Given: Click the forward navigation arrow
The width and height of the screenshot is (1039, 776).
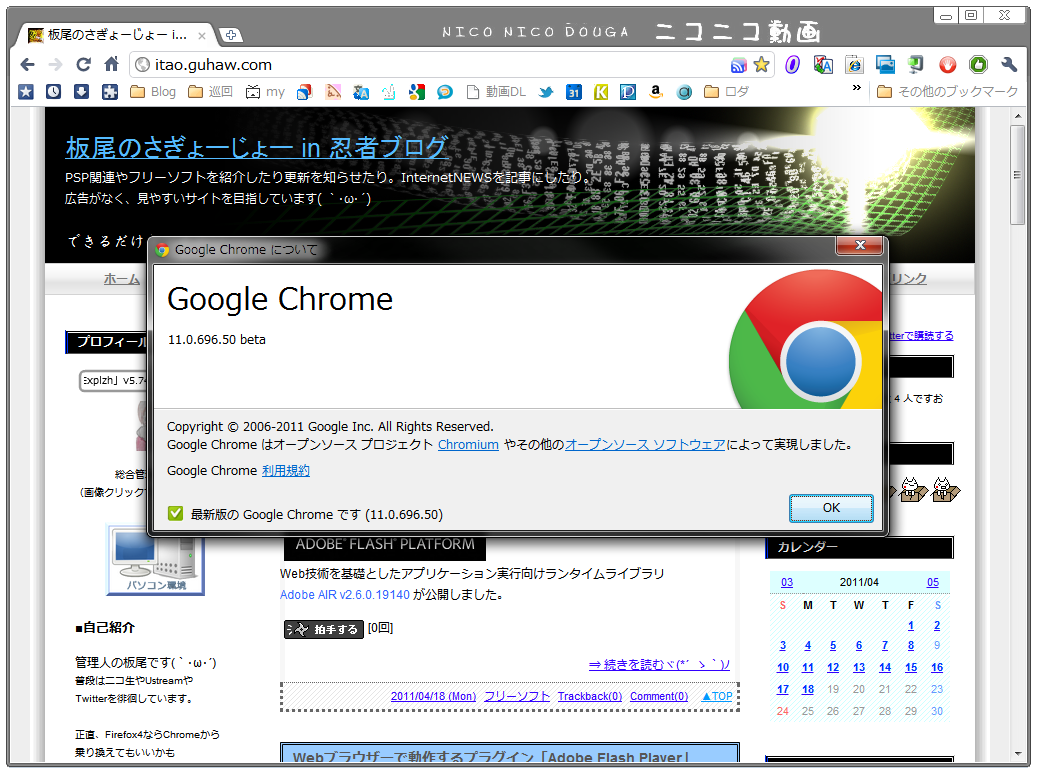Looking at the screenshot, I should point(56,64).
